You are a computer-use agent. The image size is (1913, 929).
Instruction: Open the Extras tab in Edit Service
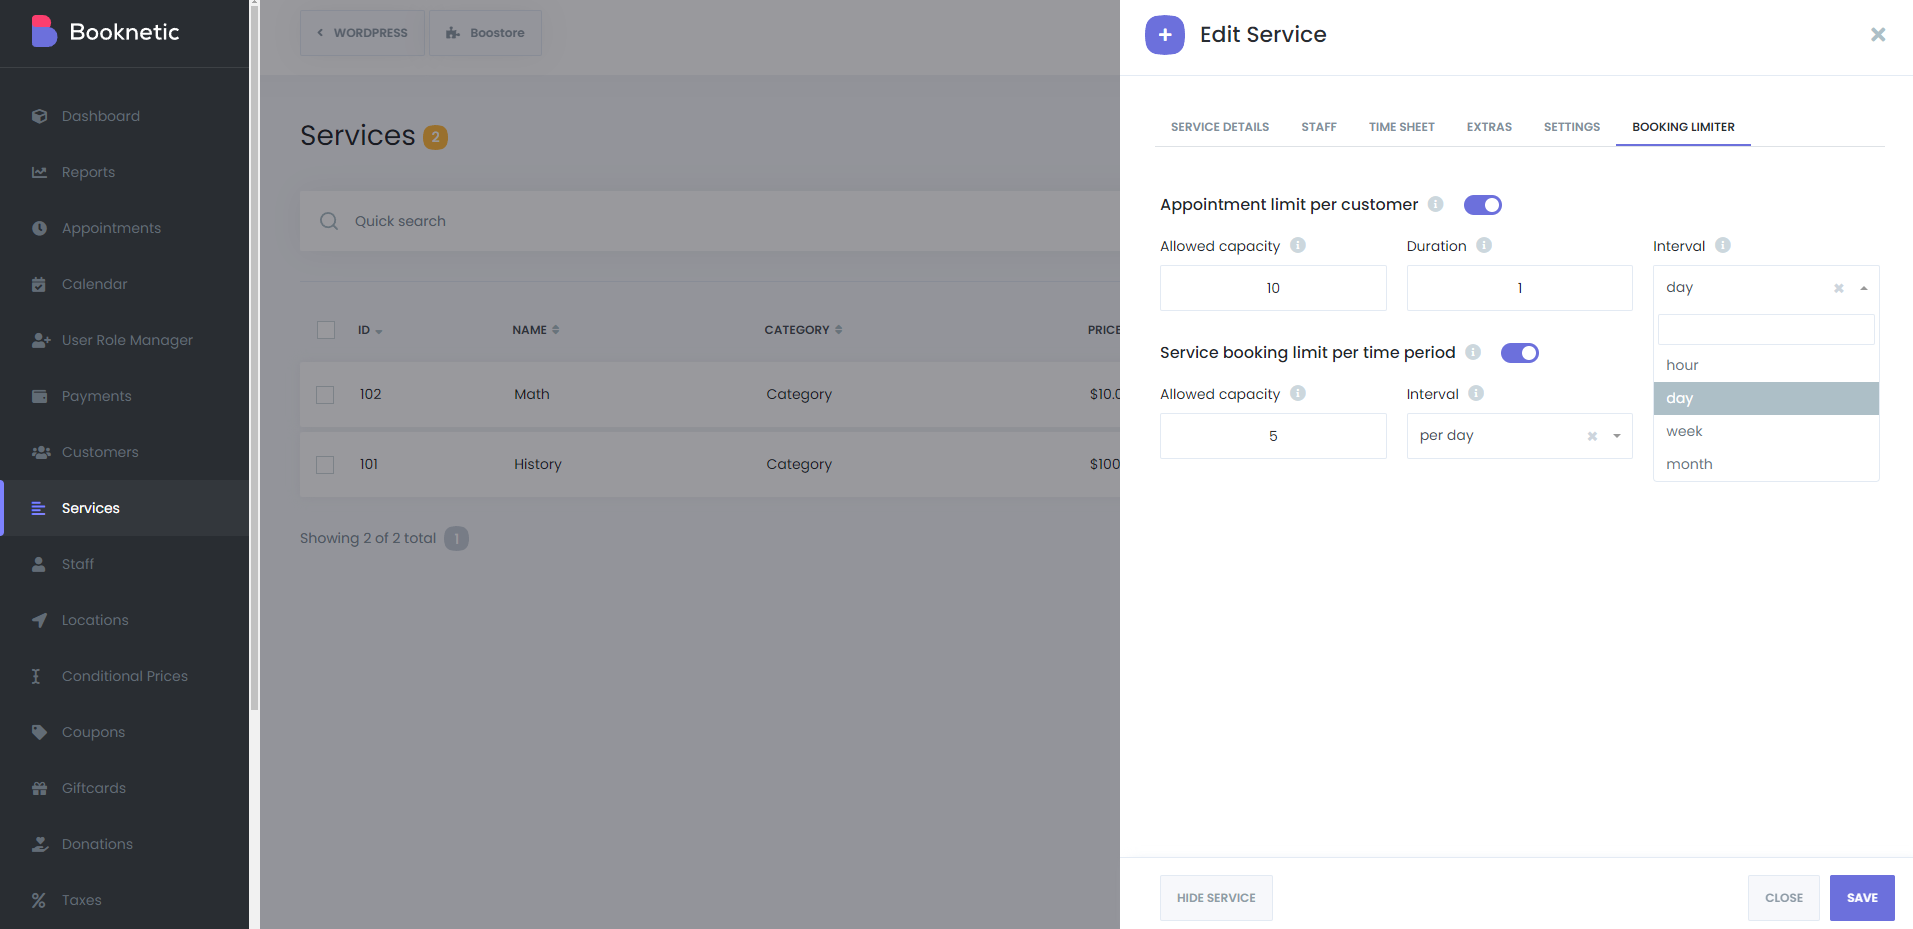tap(1489, 126)
